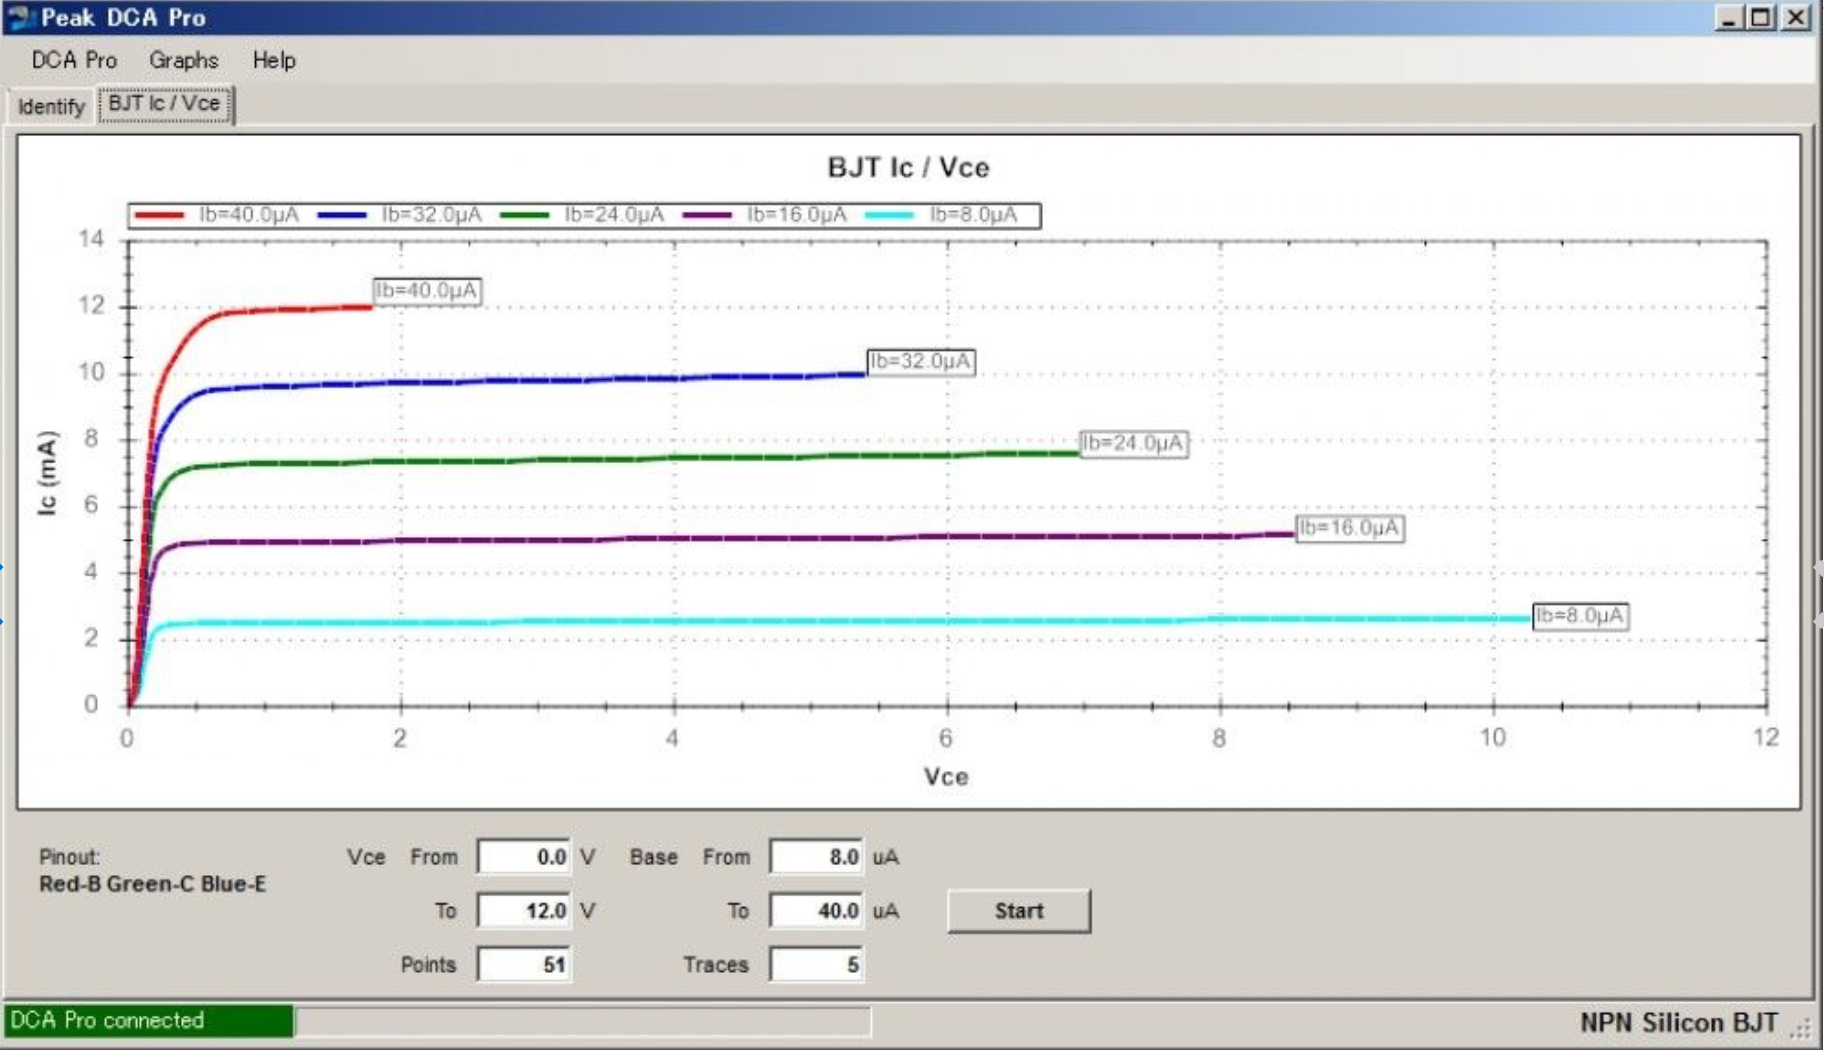
Task: Maximize the Peak DCA Pro window
Action: point(1761,17)
